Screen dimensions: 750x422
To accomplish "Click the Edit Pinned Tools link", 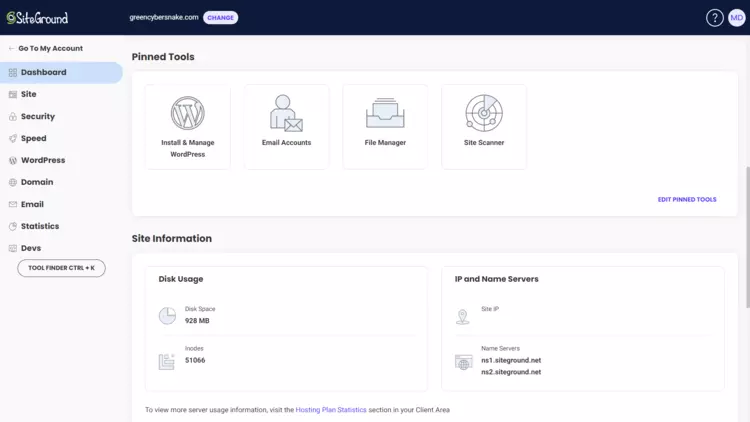I will [687, 200].
